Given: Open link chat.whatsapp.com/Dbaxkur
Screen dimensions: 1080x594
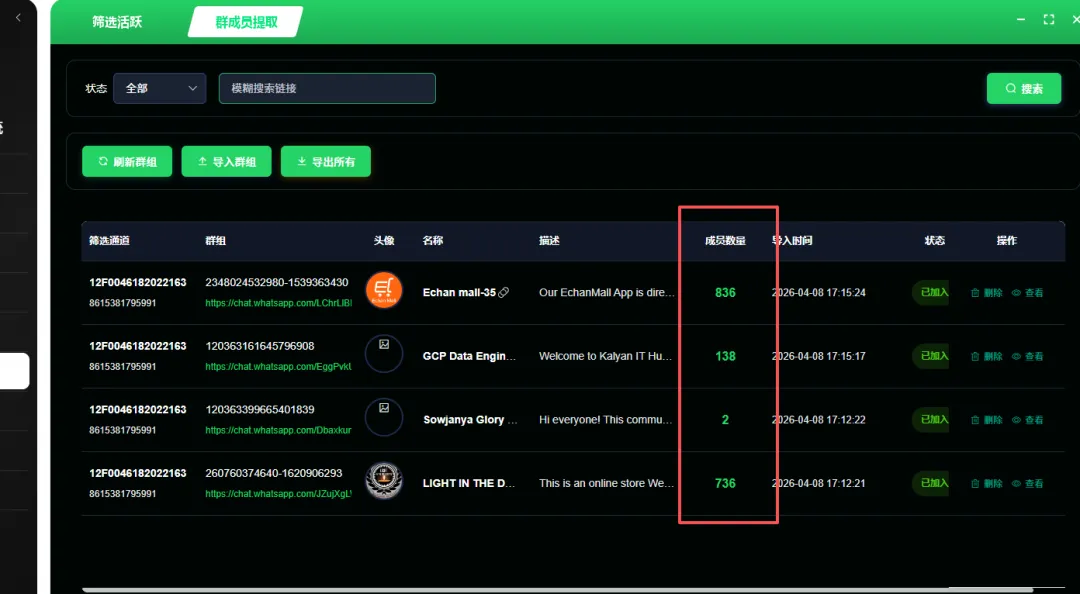Looking at the screenshot, I should [x=278, y=430].
